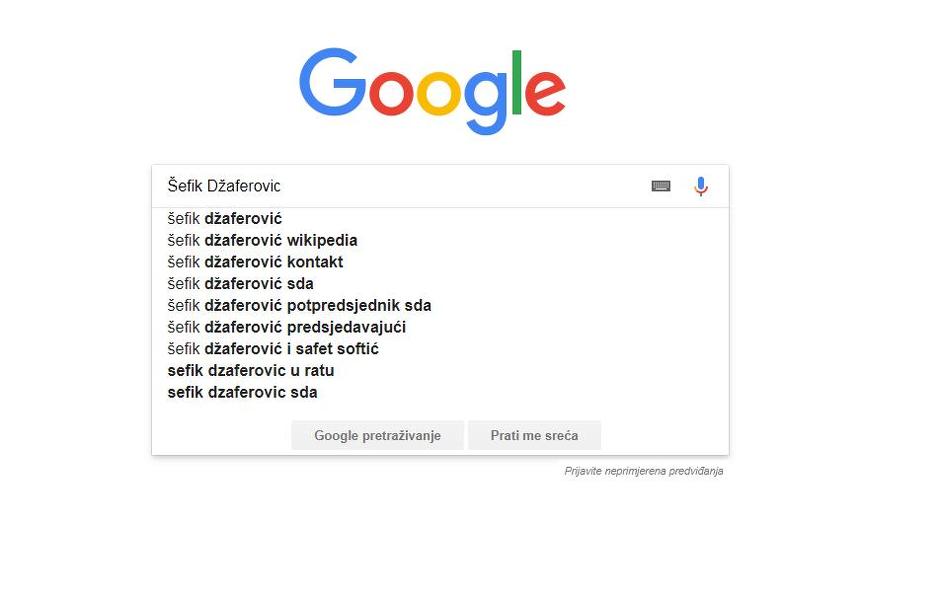Pick the "šefik džaferović i safet softić" suggestion
This screenshot has width=938, height=598.
tap(273, 349)
